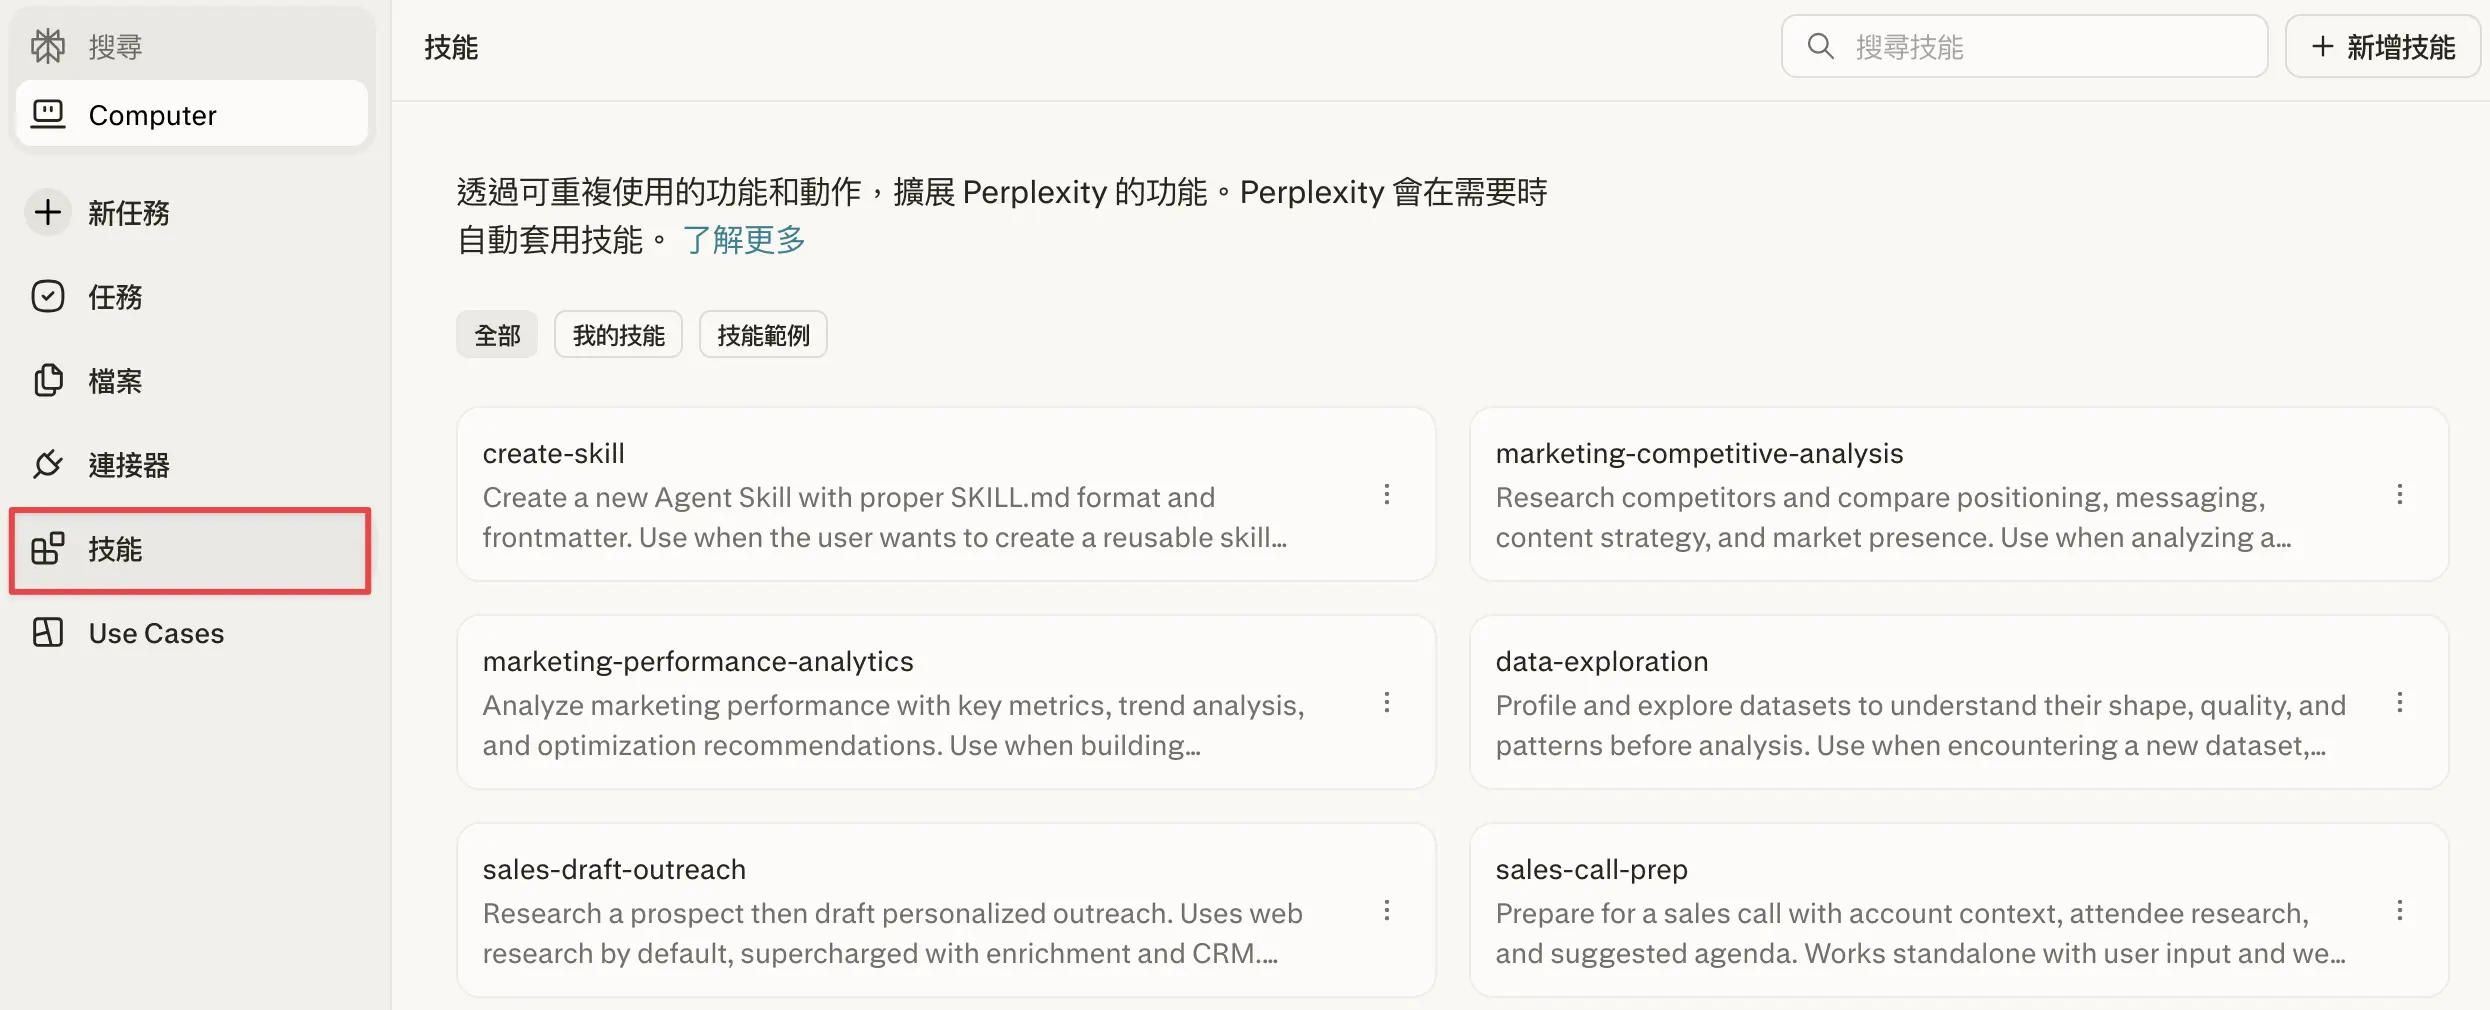Click the 檔案 files icon
2490x1010 pixels.
pos(47,380)
